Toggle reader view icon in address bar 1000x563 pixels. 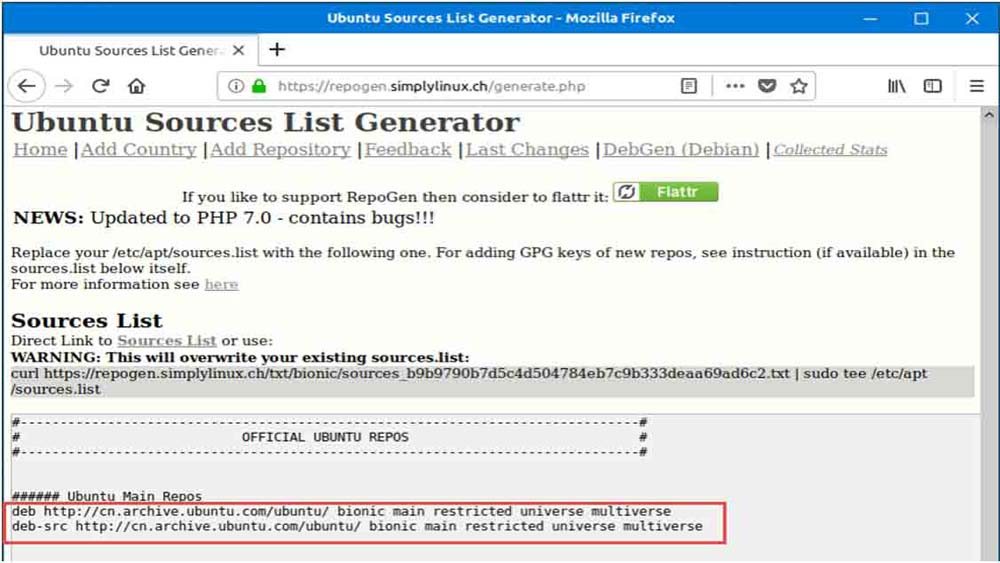689,86
